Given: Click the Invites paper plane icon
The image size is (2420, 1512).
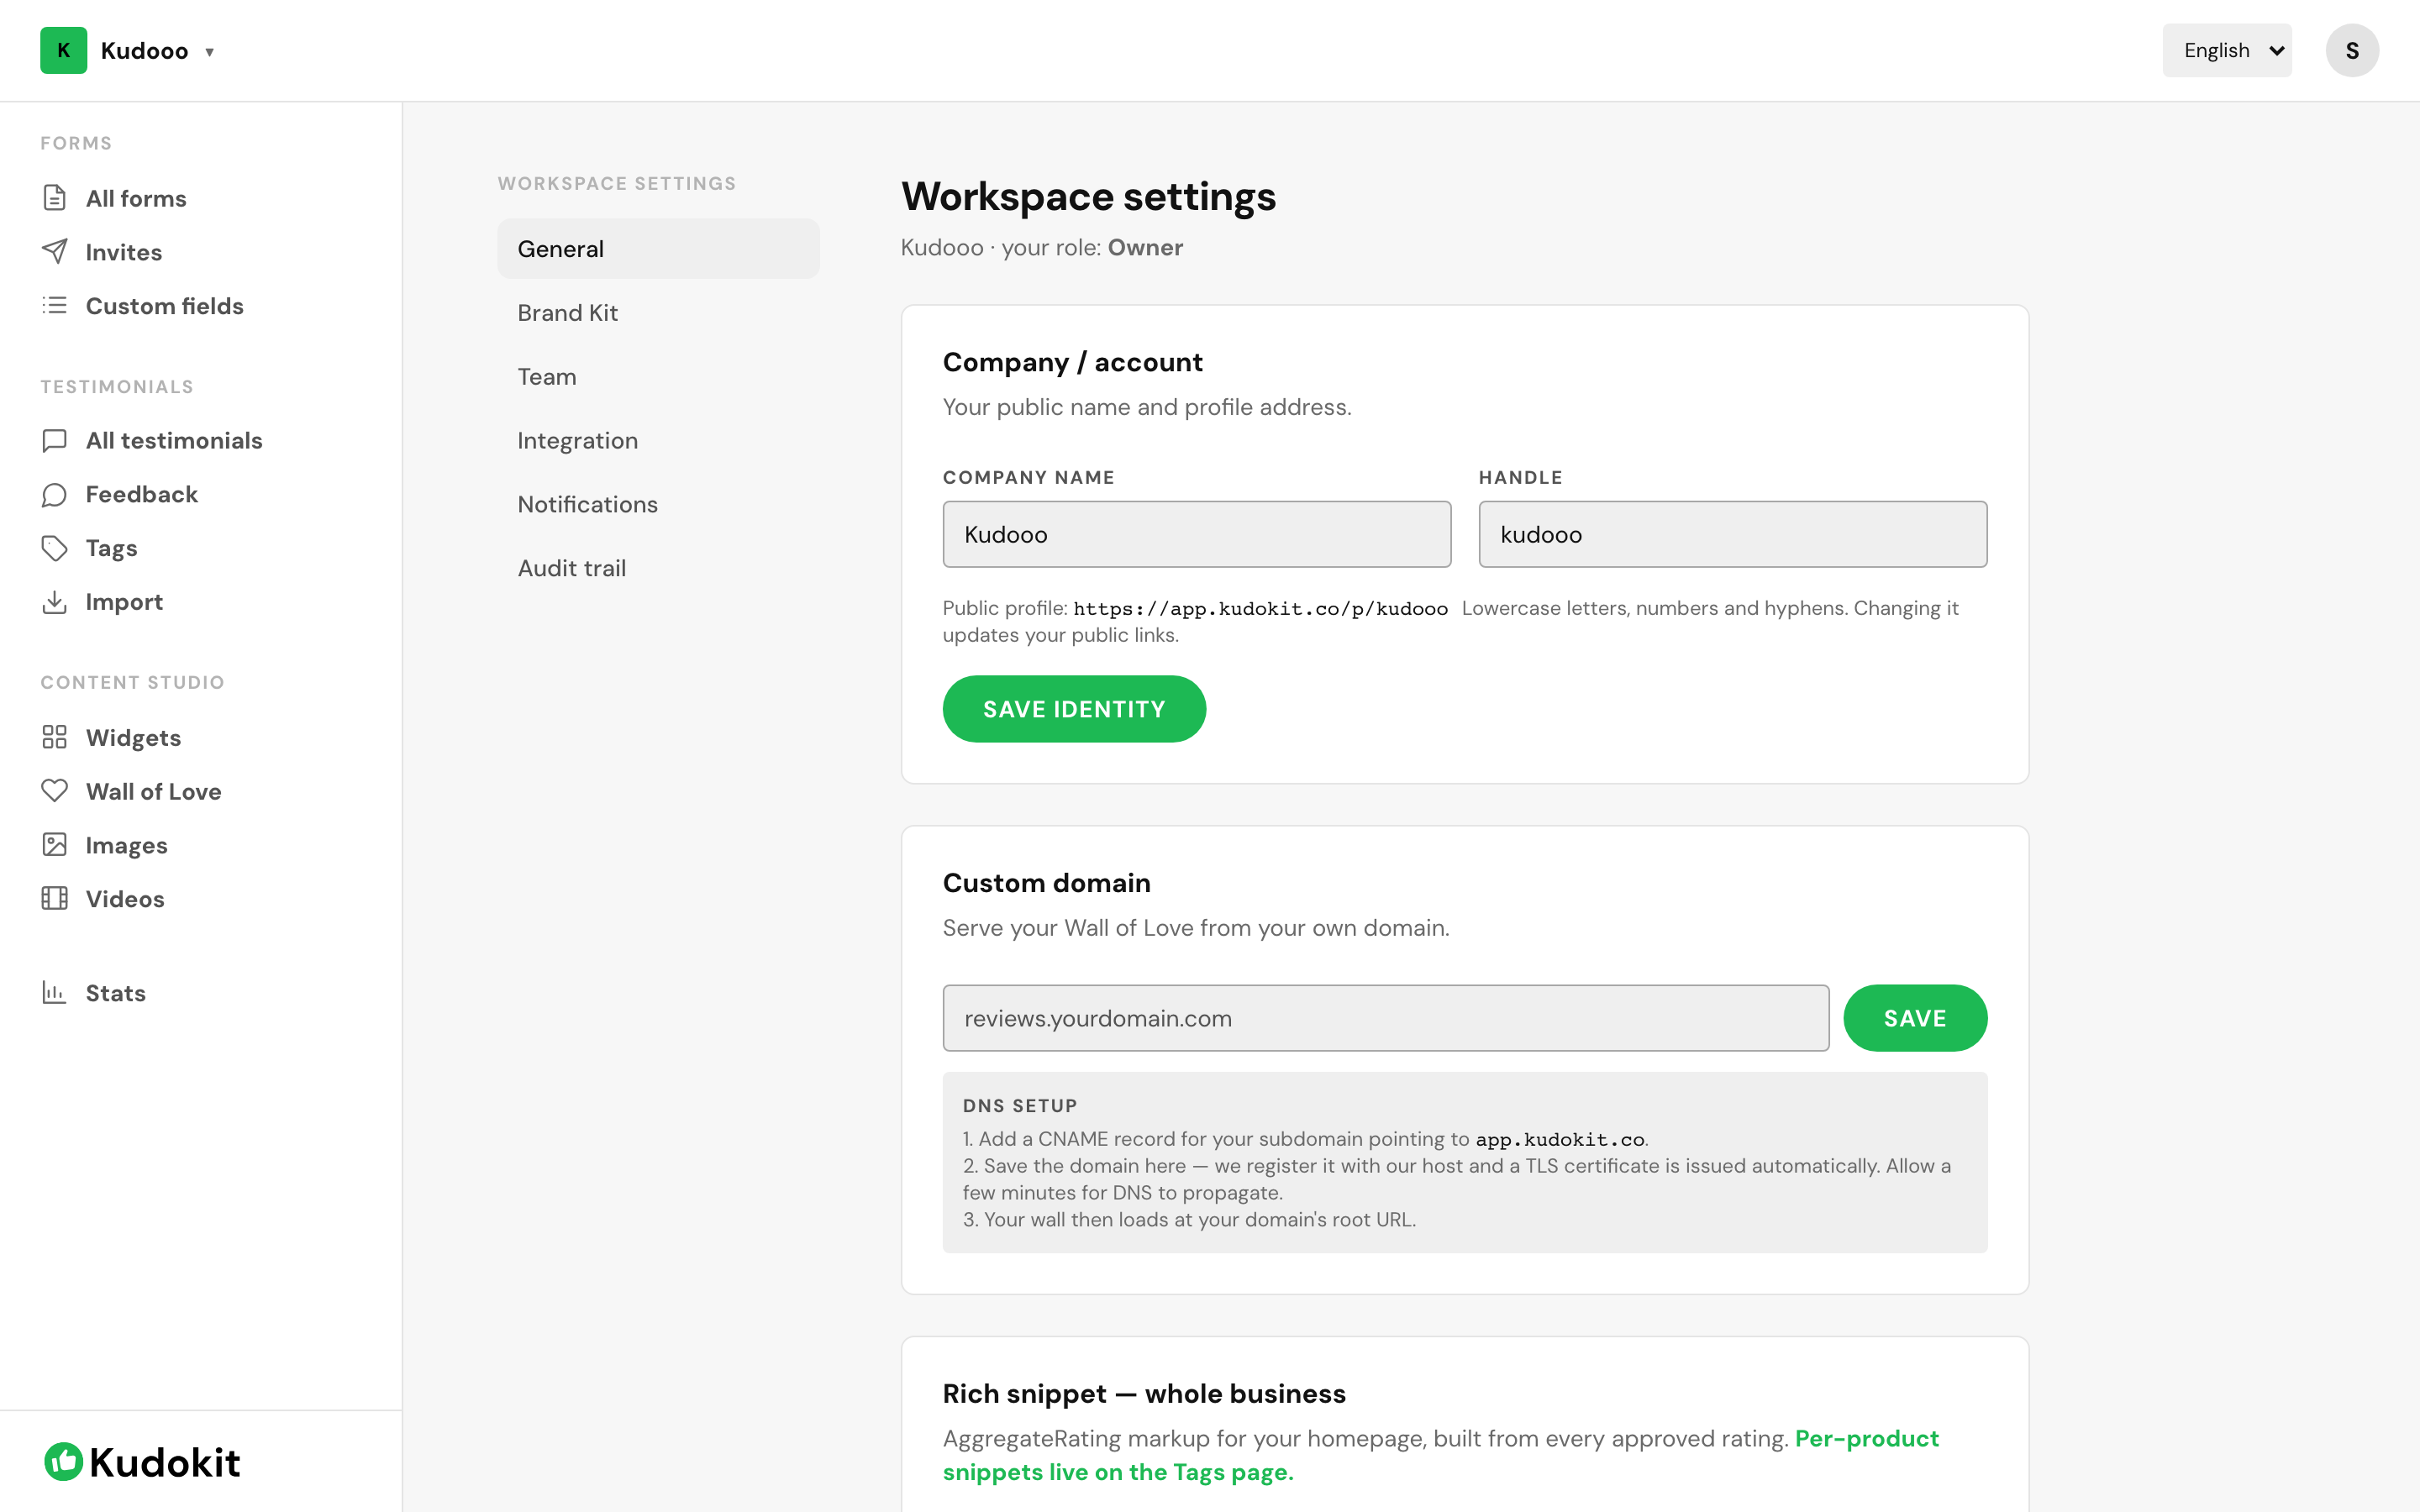Looking at the screenshot, I should [x=55, y=251].
